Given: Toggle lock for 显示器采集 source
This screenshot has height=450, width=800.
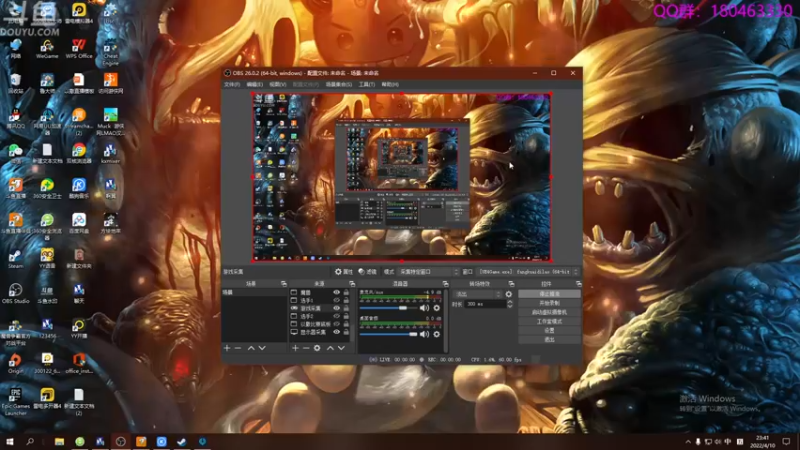Looking at the screenshot, I should point(346,332).
